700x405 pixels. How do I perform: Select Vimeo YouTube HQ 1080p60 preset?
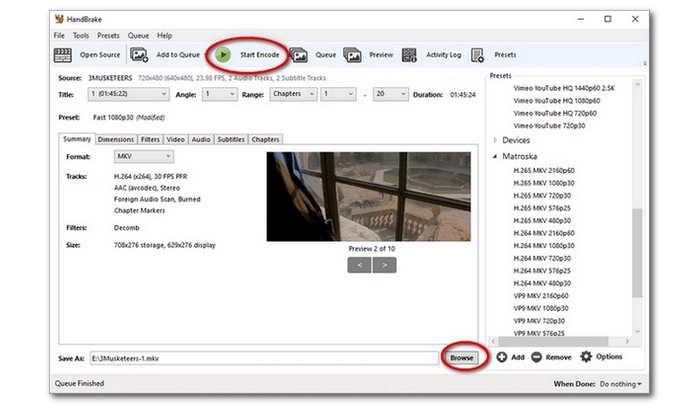pyautogui.click(x=557, y=101)
